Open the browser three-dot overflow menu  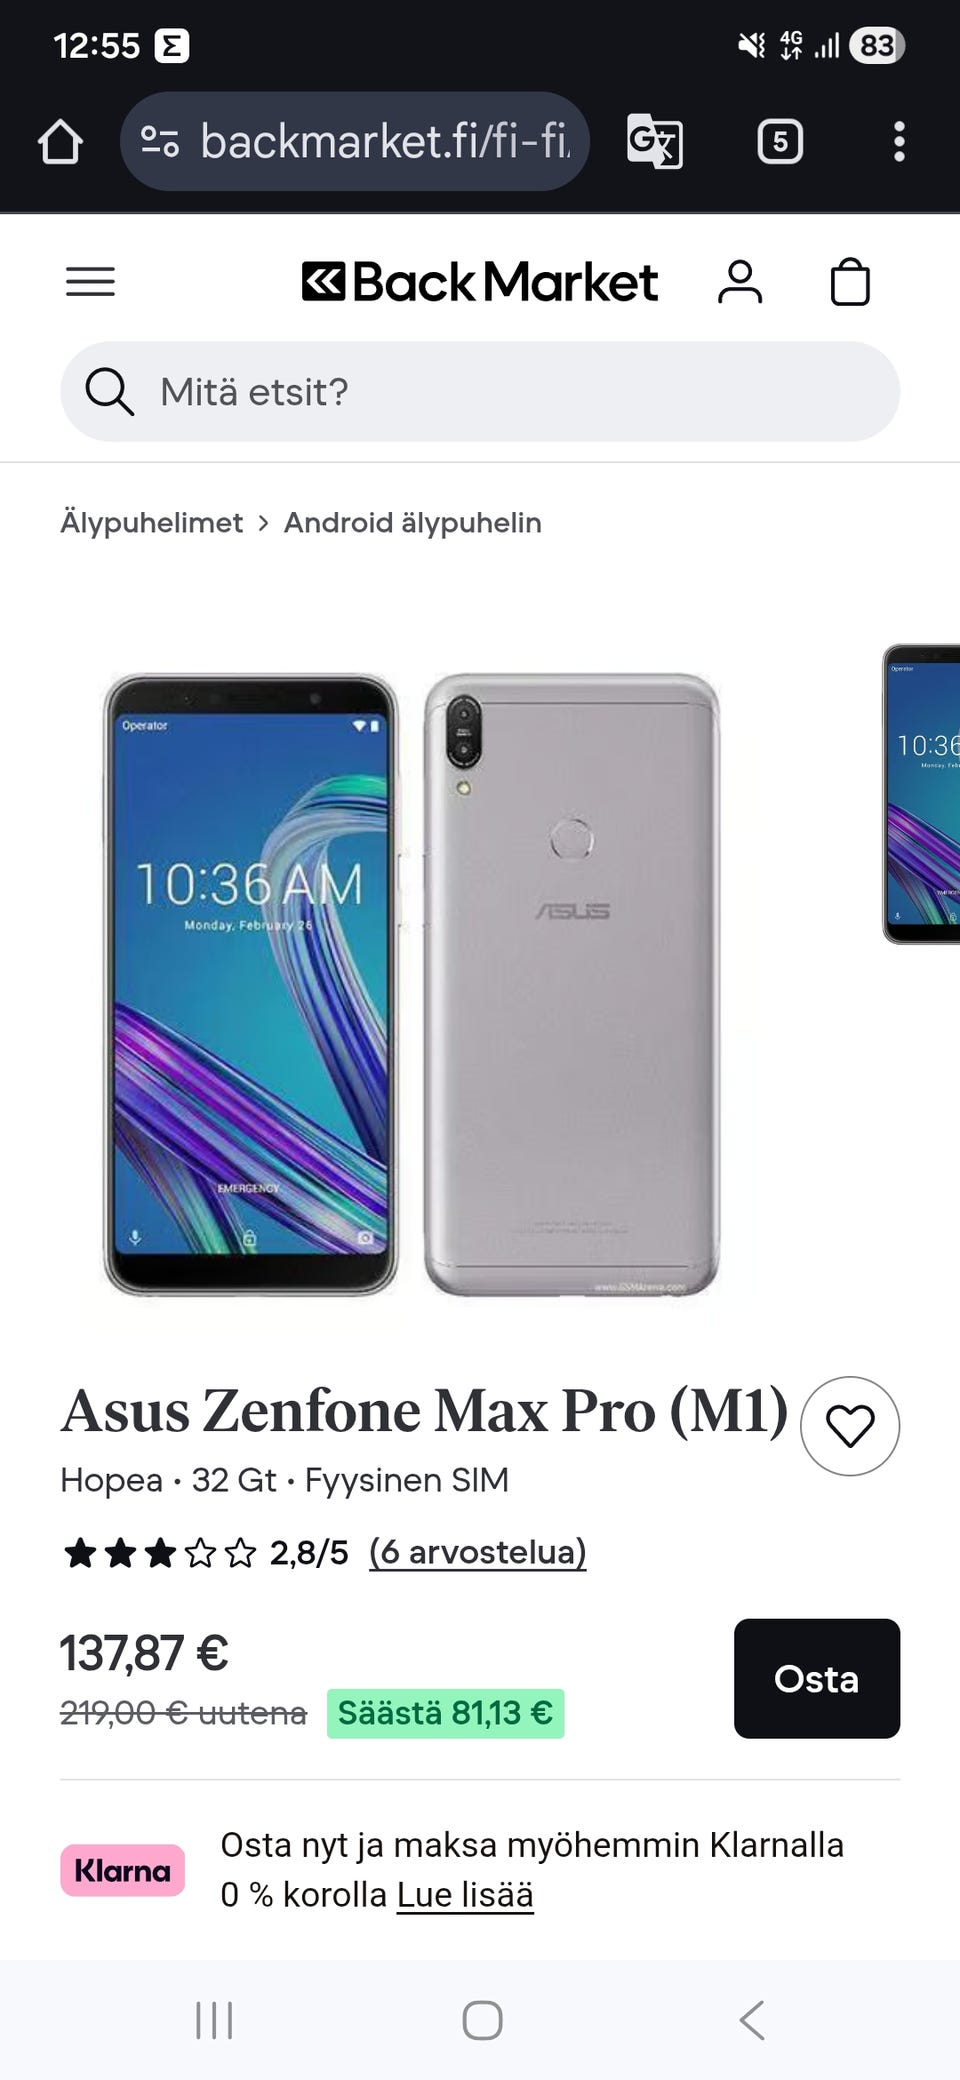[x=899, y=141]
